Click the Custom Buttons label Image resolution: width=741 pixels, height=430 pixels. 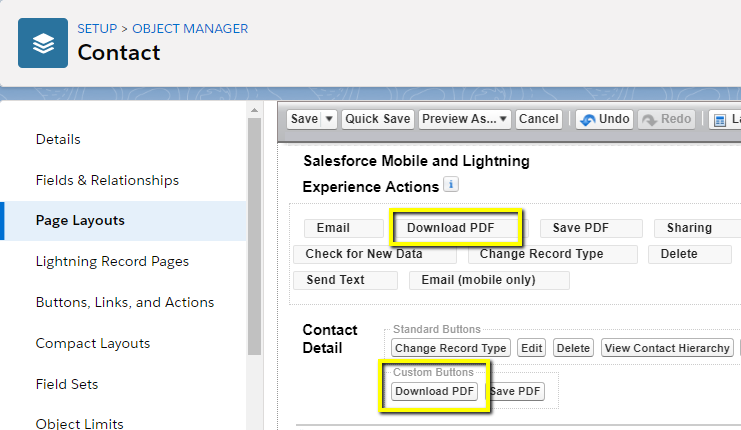click(433, 372)
